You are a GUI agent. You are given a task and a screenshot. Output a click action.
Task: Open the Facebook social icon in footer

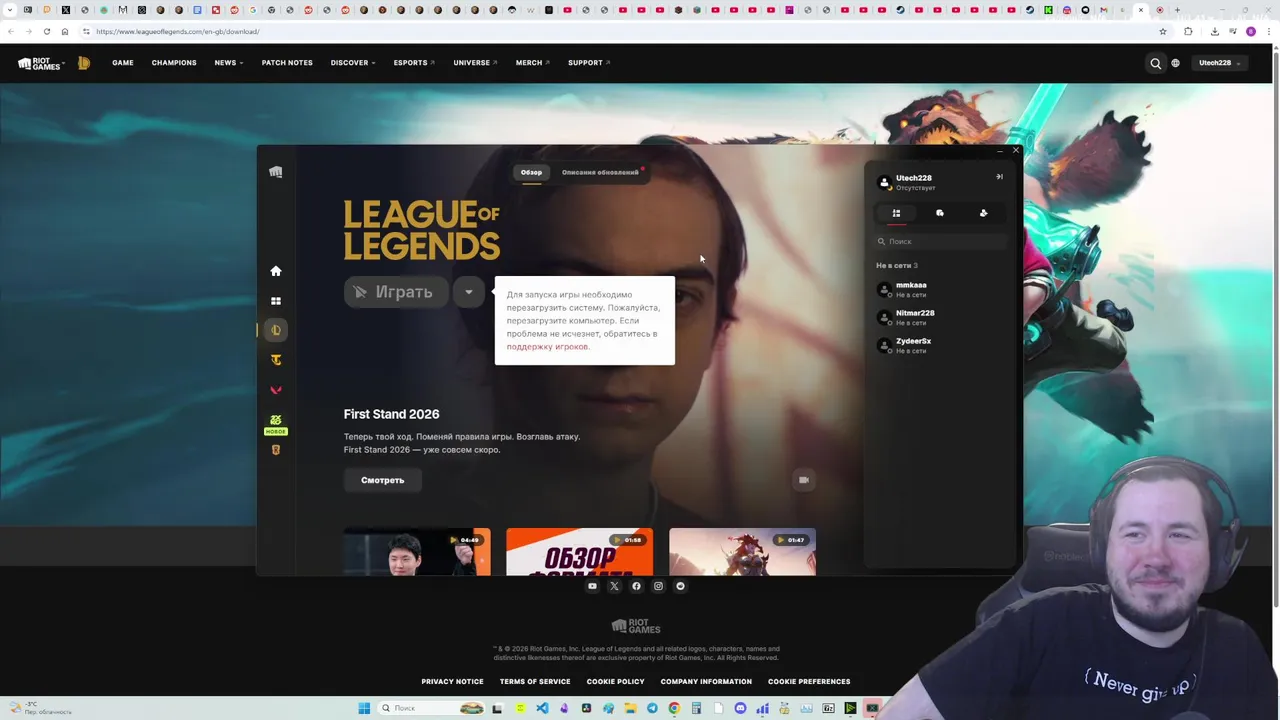coord(636,586)
